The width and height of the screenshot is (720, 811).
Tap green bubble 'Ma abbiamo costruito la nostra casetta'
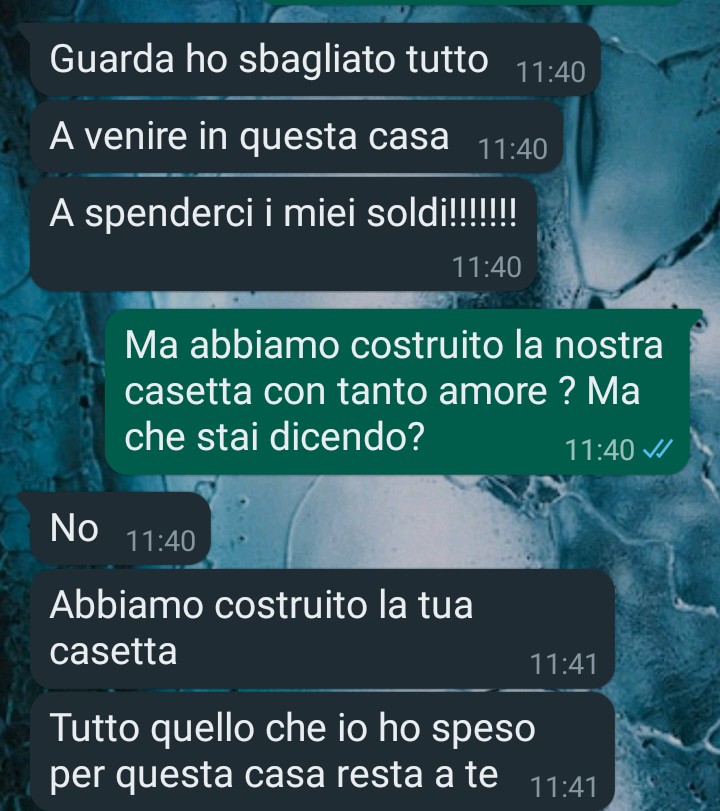[397, 392]
